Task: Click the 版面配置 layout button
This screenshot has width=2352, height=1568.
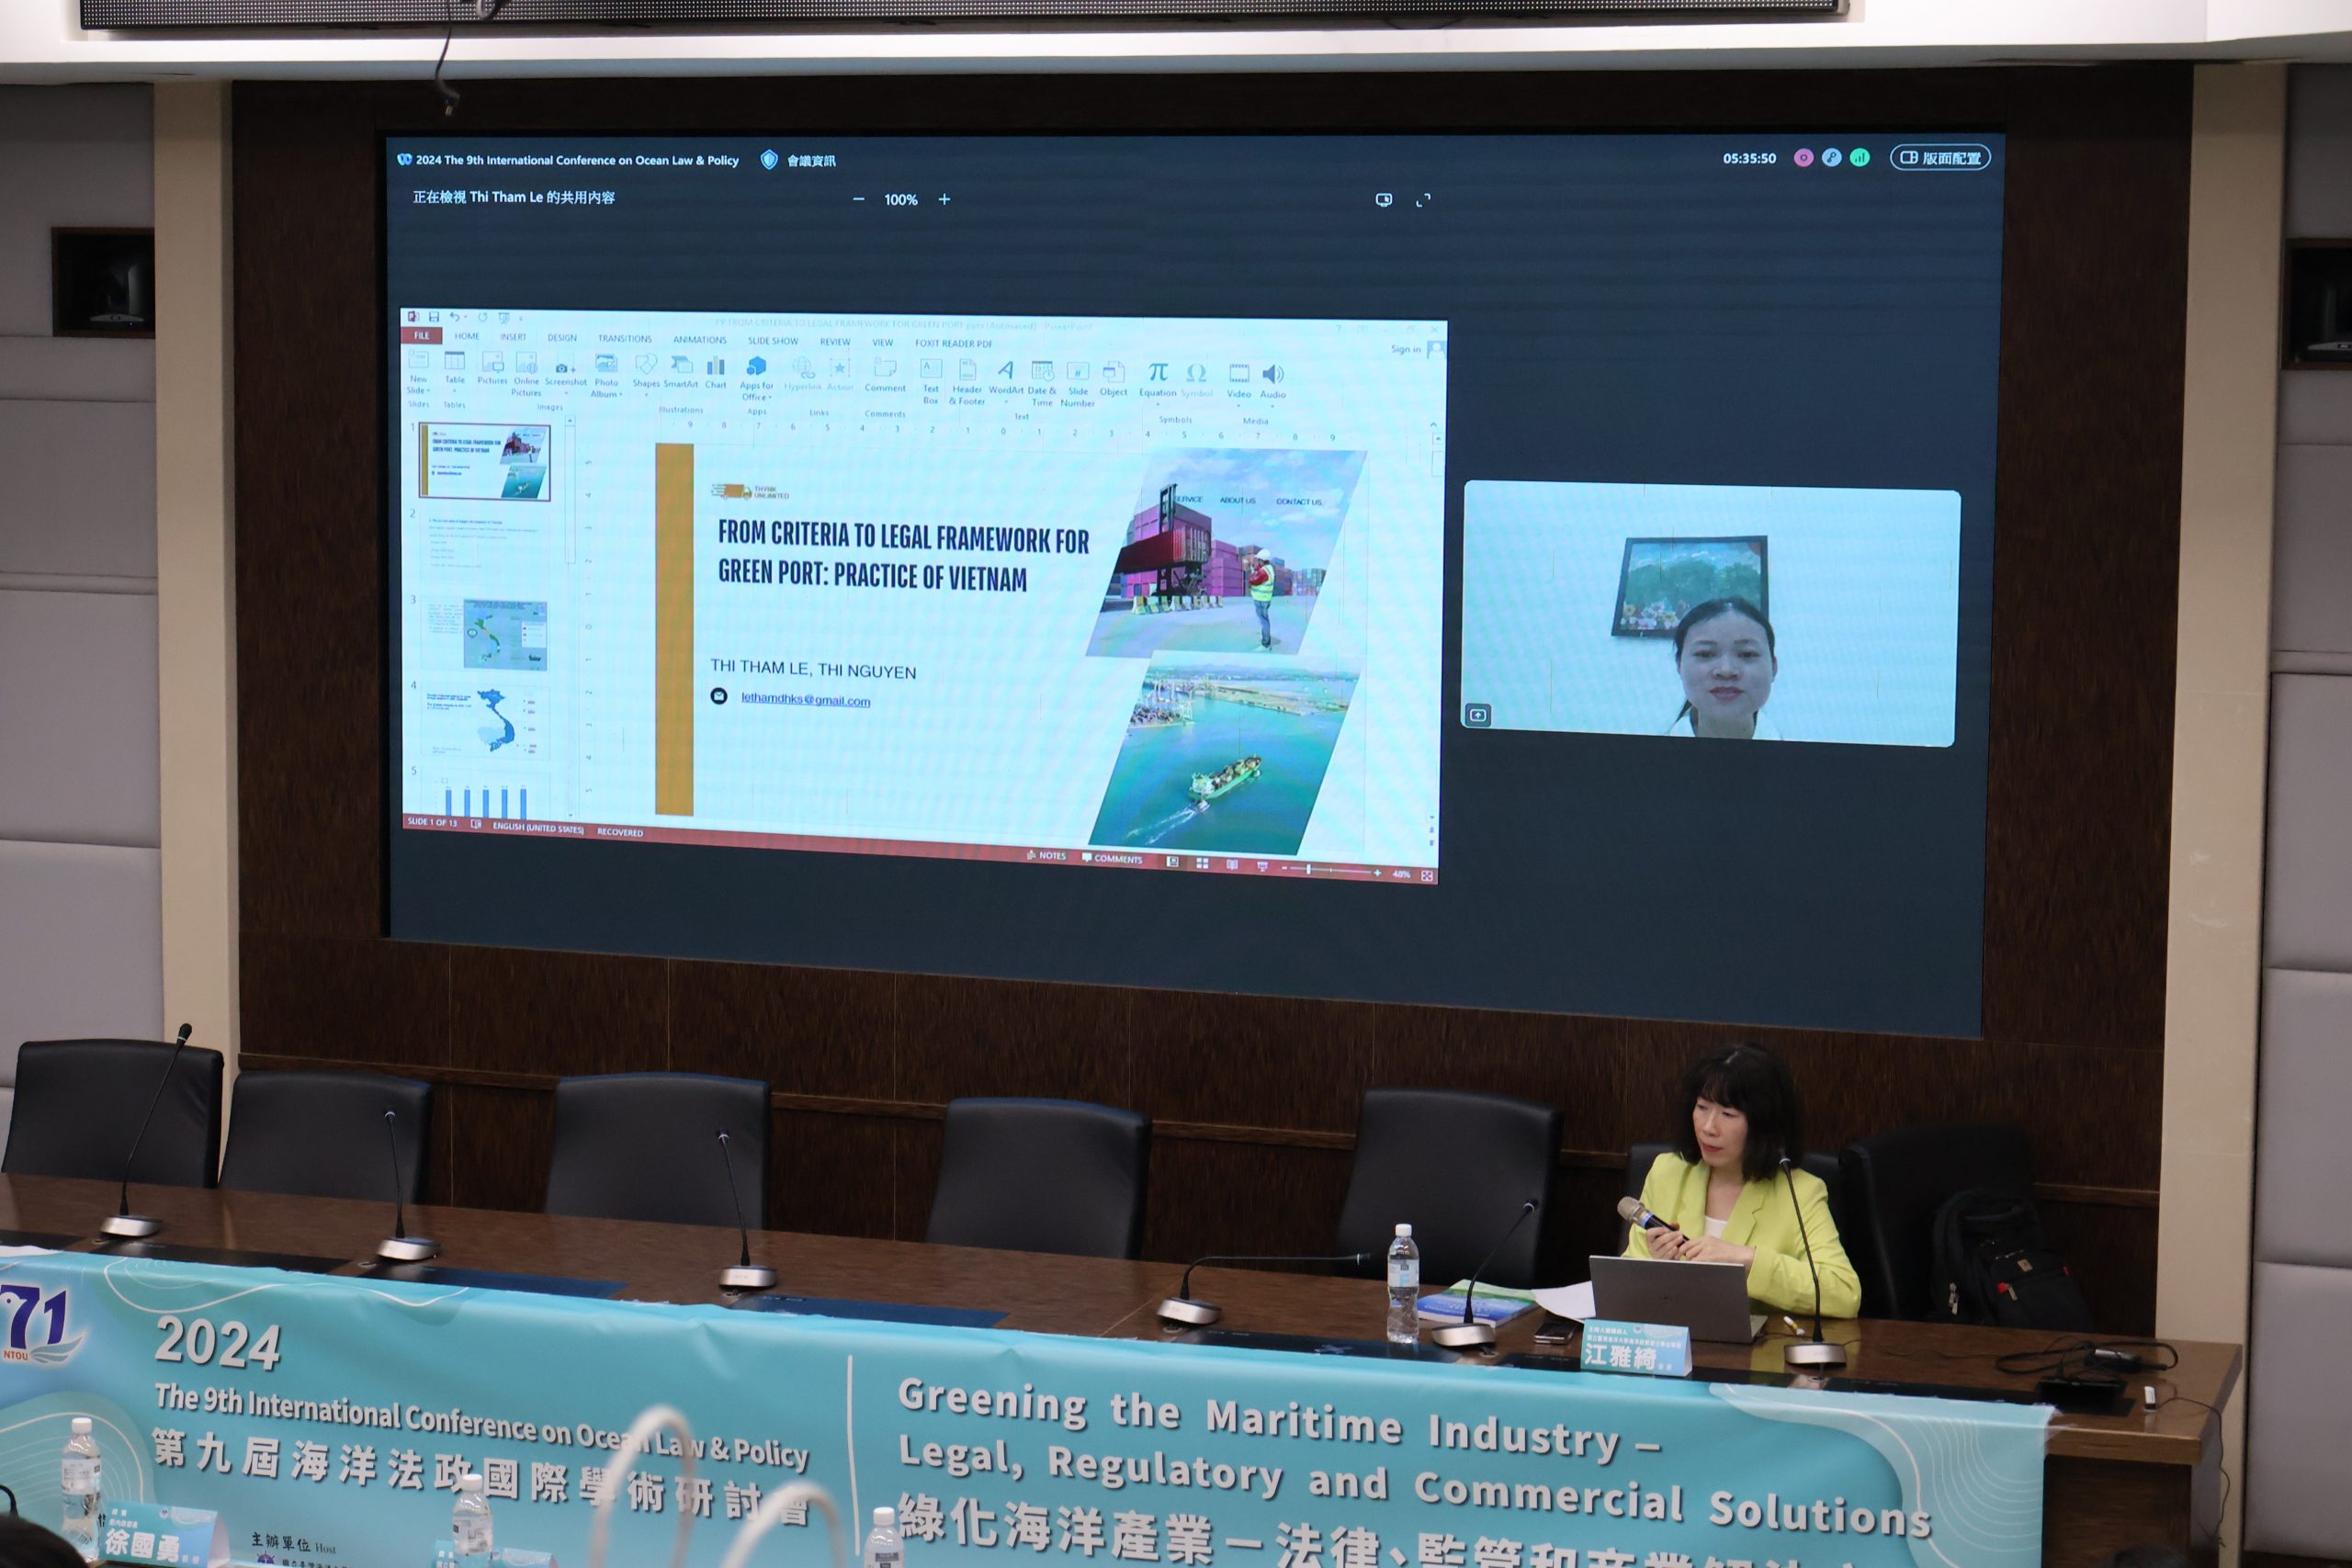Action: 1940,158
